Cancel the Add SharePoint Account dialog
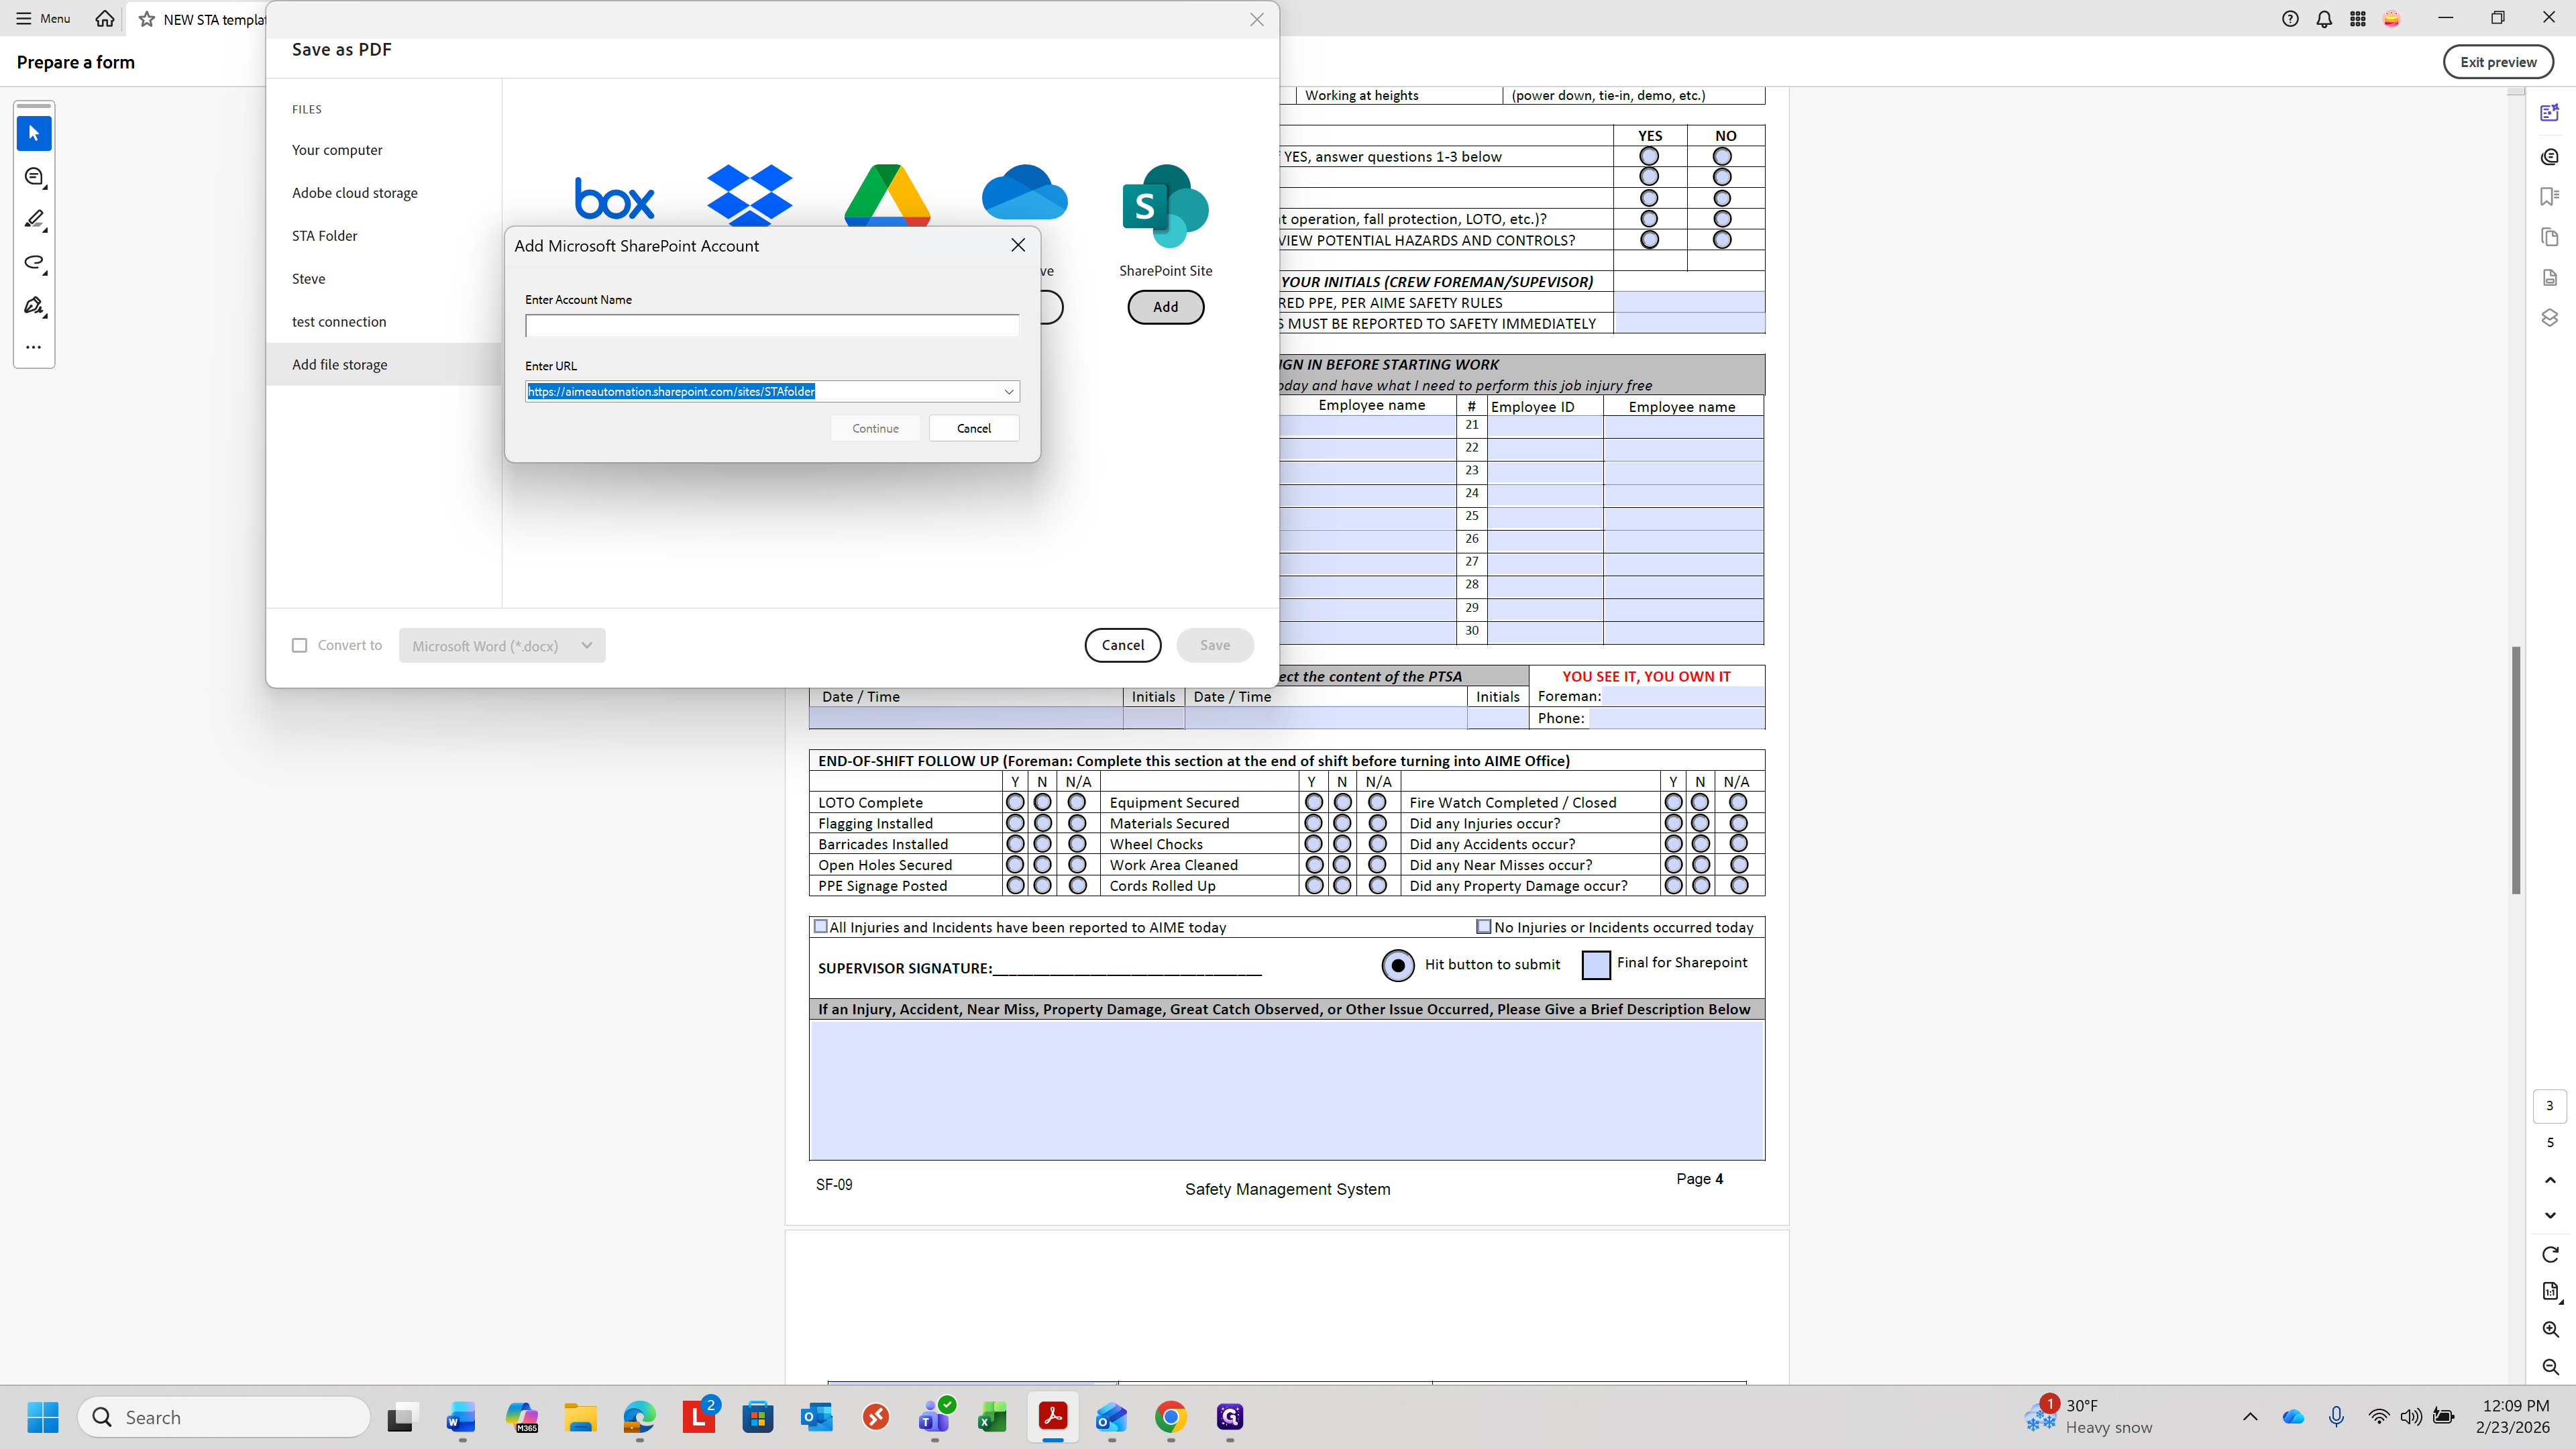 pos(973,428)
